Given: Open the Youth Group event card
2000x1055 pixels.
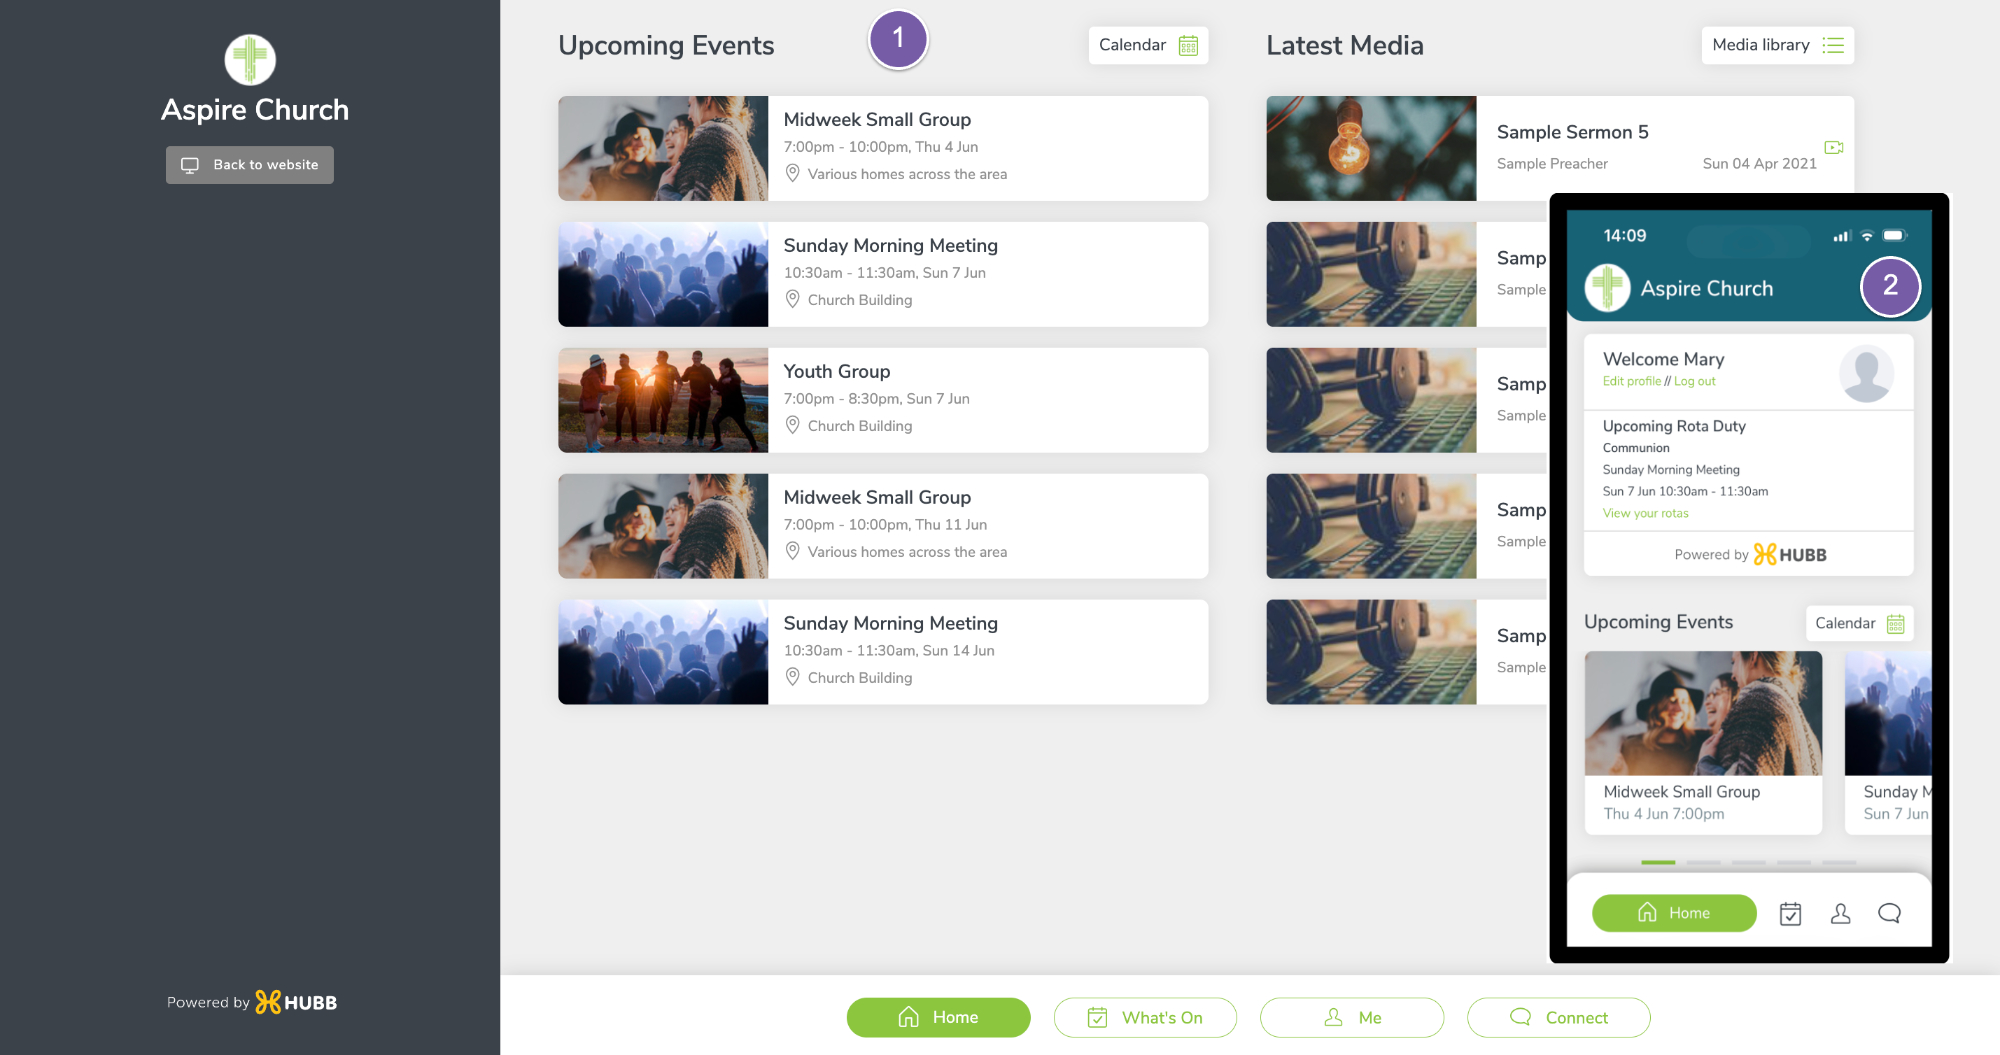Looking at the screenshot, I should pyautogui.click(x=883, y=400).
